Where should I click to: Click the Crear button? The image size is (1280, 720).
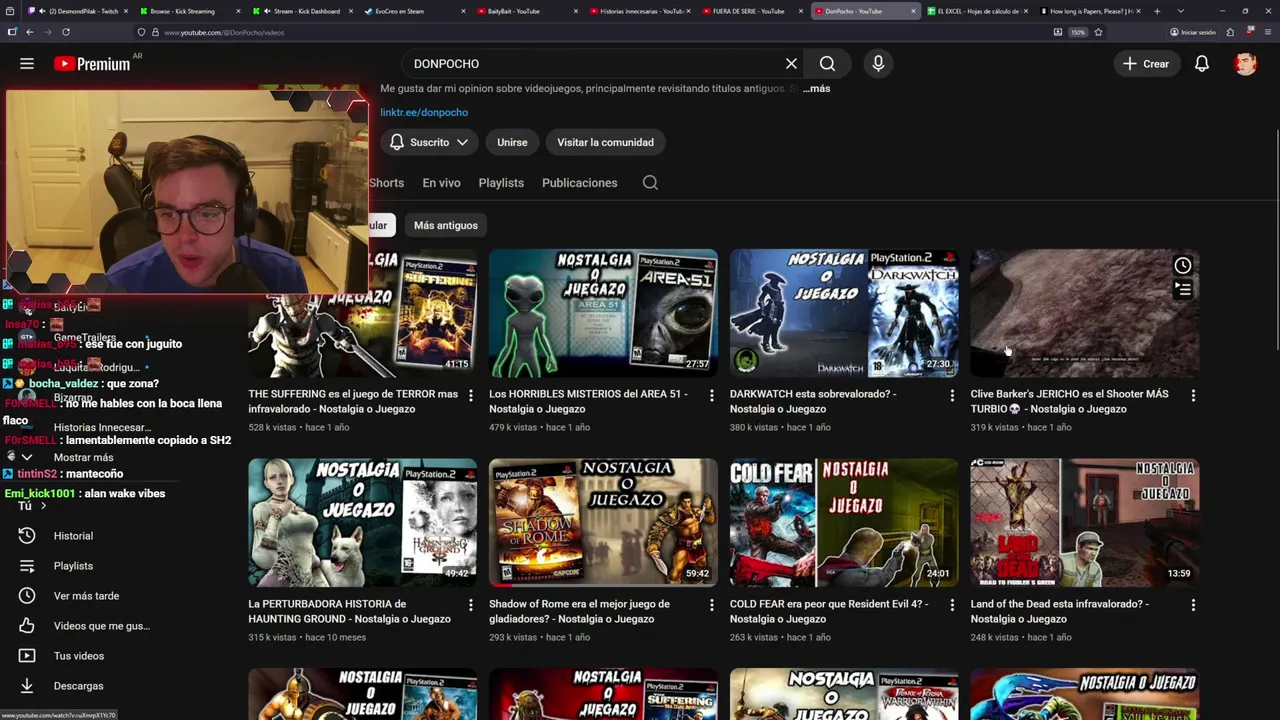tap(1146, 63)
